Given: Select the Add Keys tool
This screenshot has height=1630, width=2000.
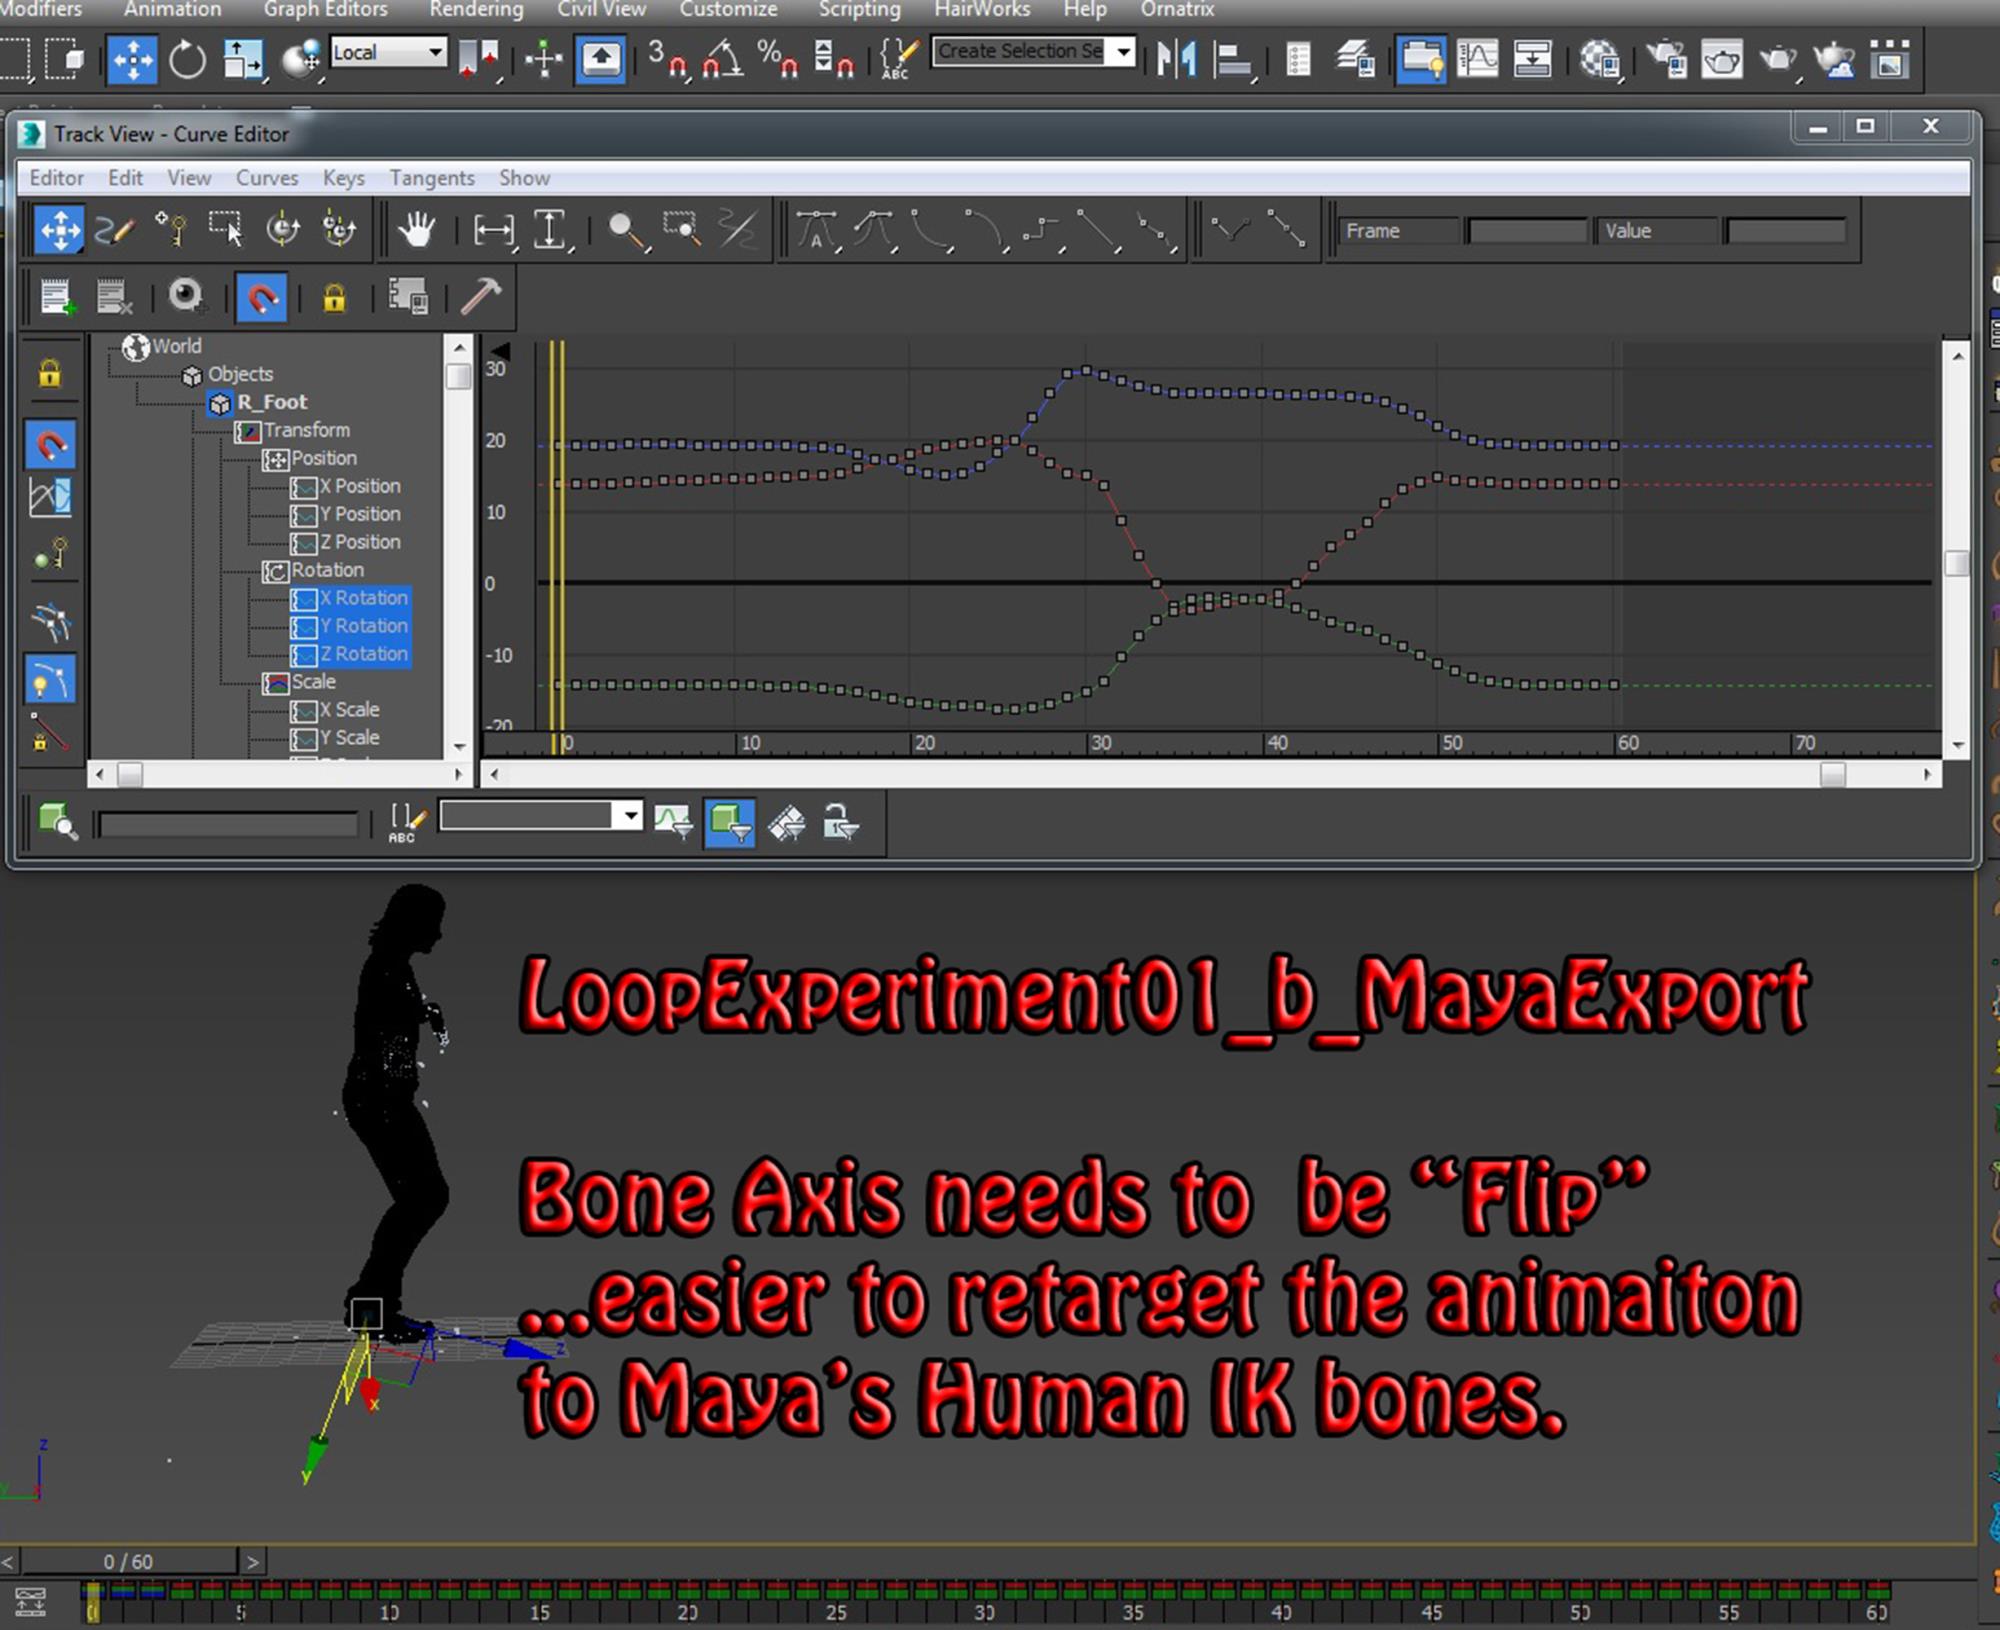Looking at the screenshot, I should [x=171, y=230].
